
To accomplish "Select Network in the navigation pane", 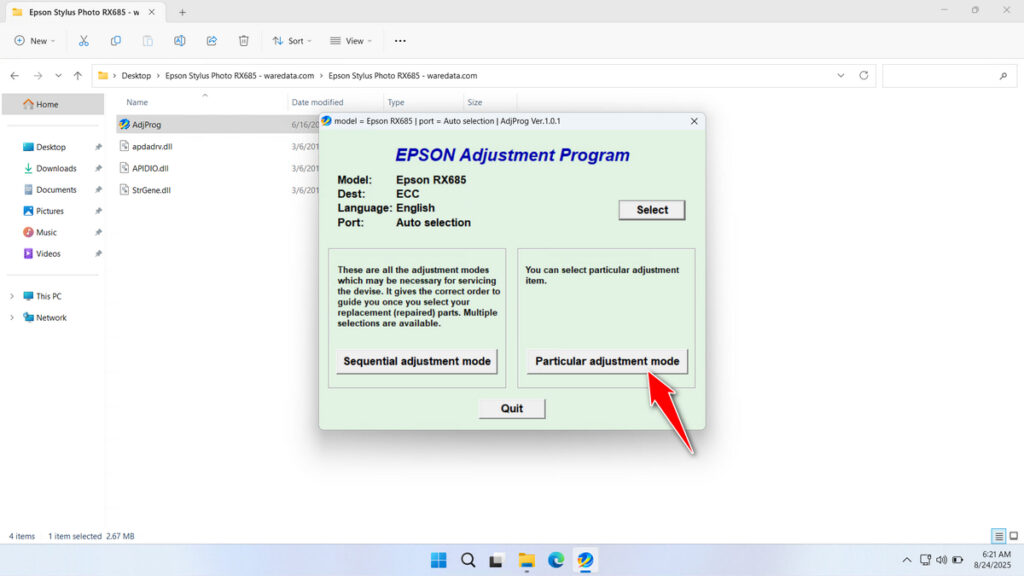I will (51, 318).
